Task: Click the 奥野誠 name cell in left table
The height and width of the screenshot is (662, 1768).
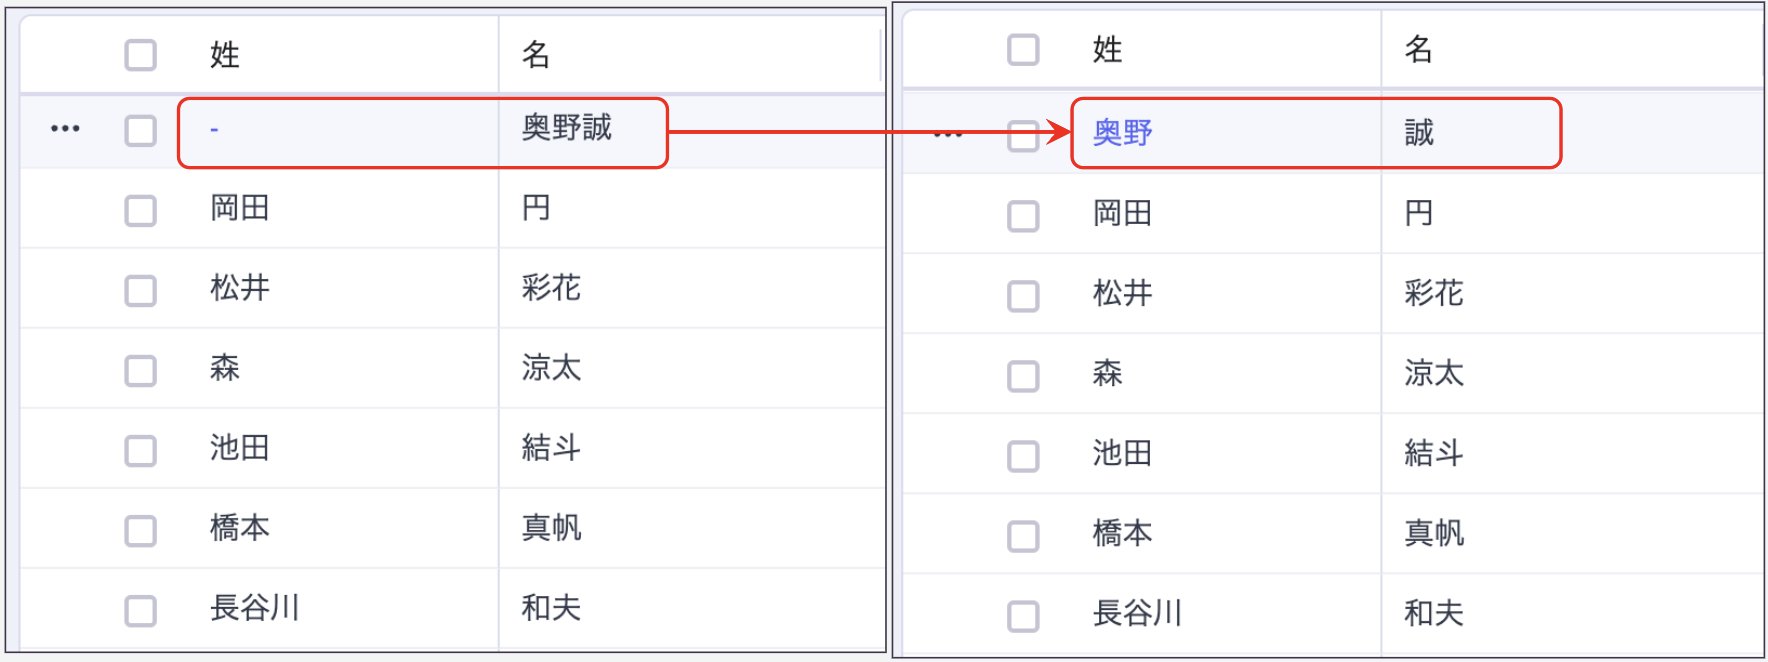Action: coord(566,128)
